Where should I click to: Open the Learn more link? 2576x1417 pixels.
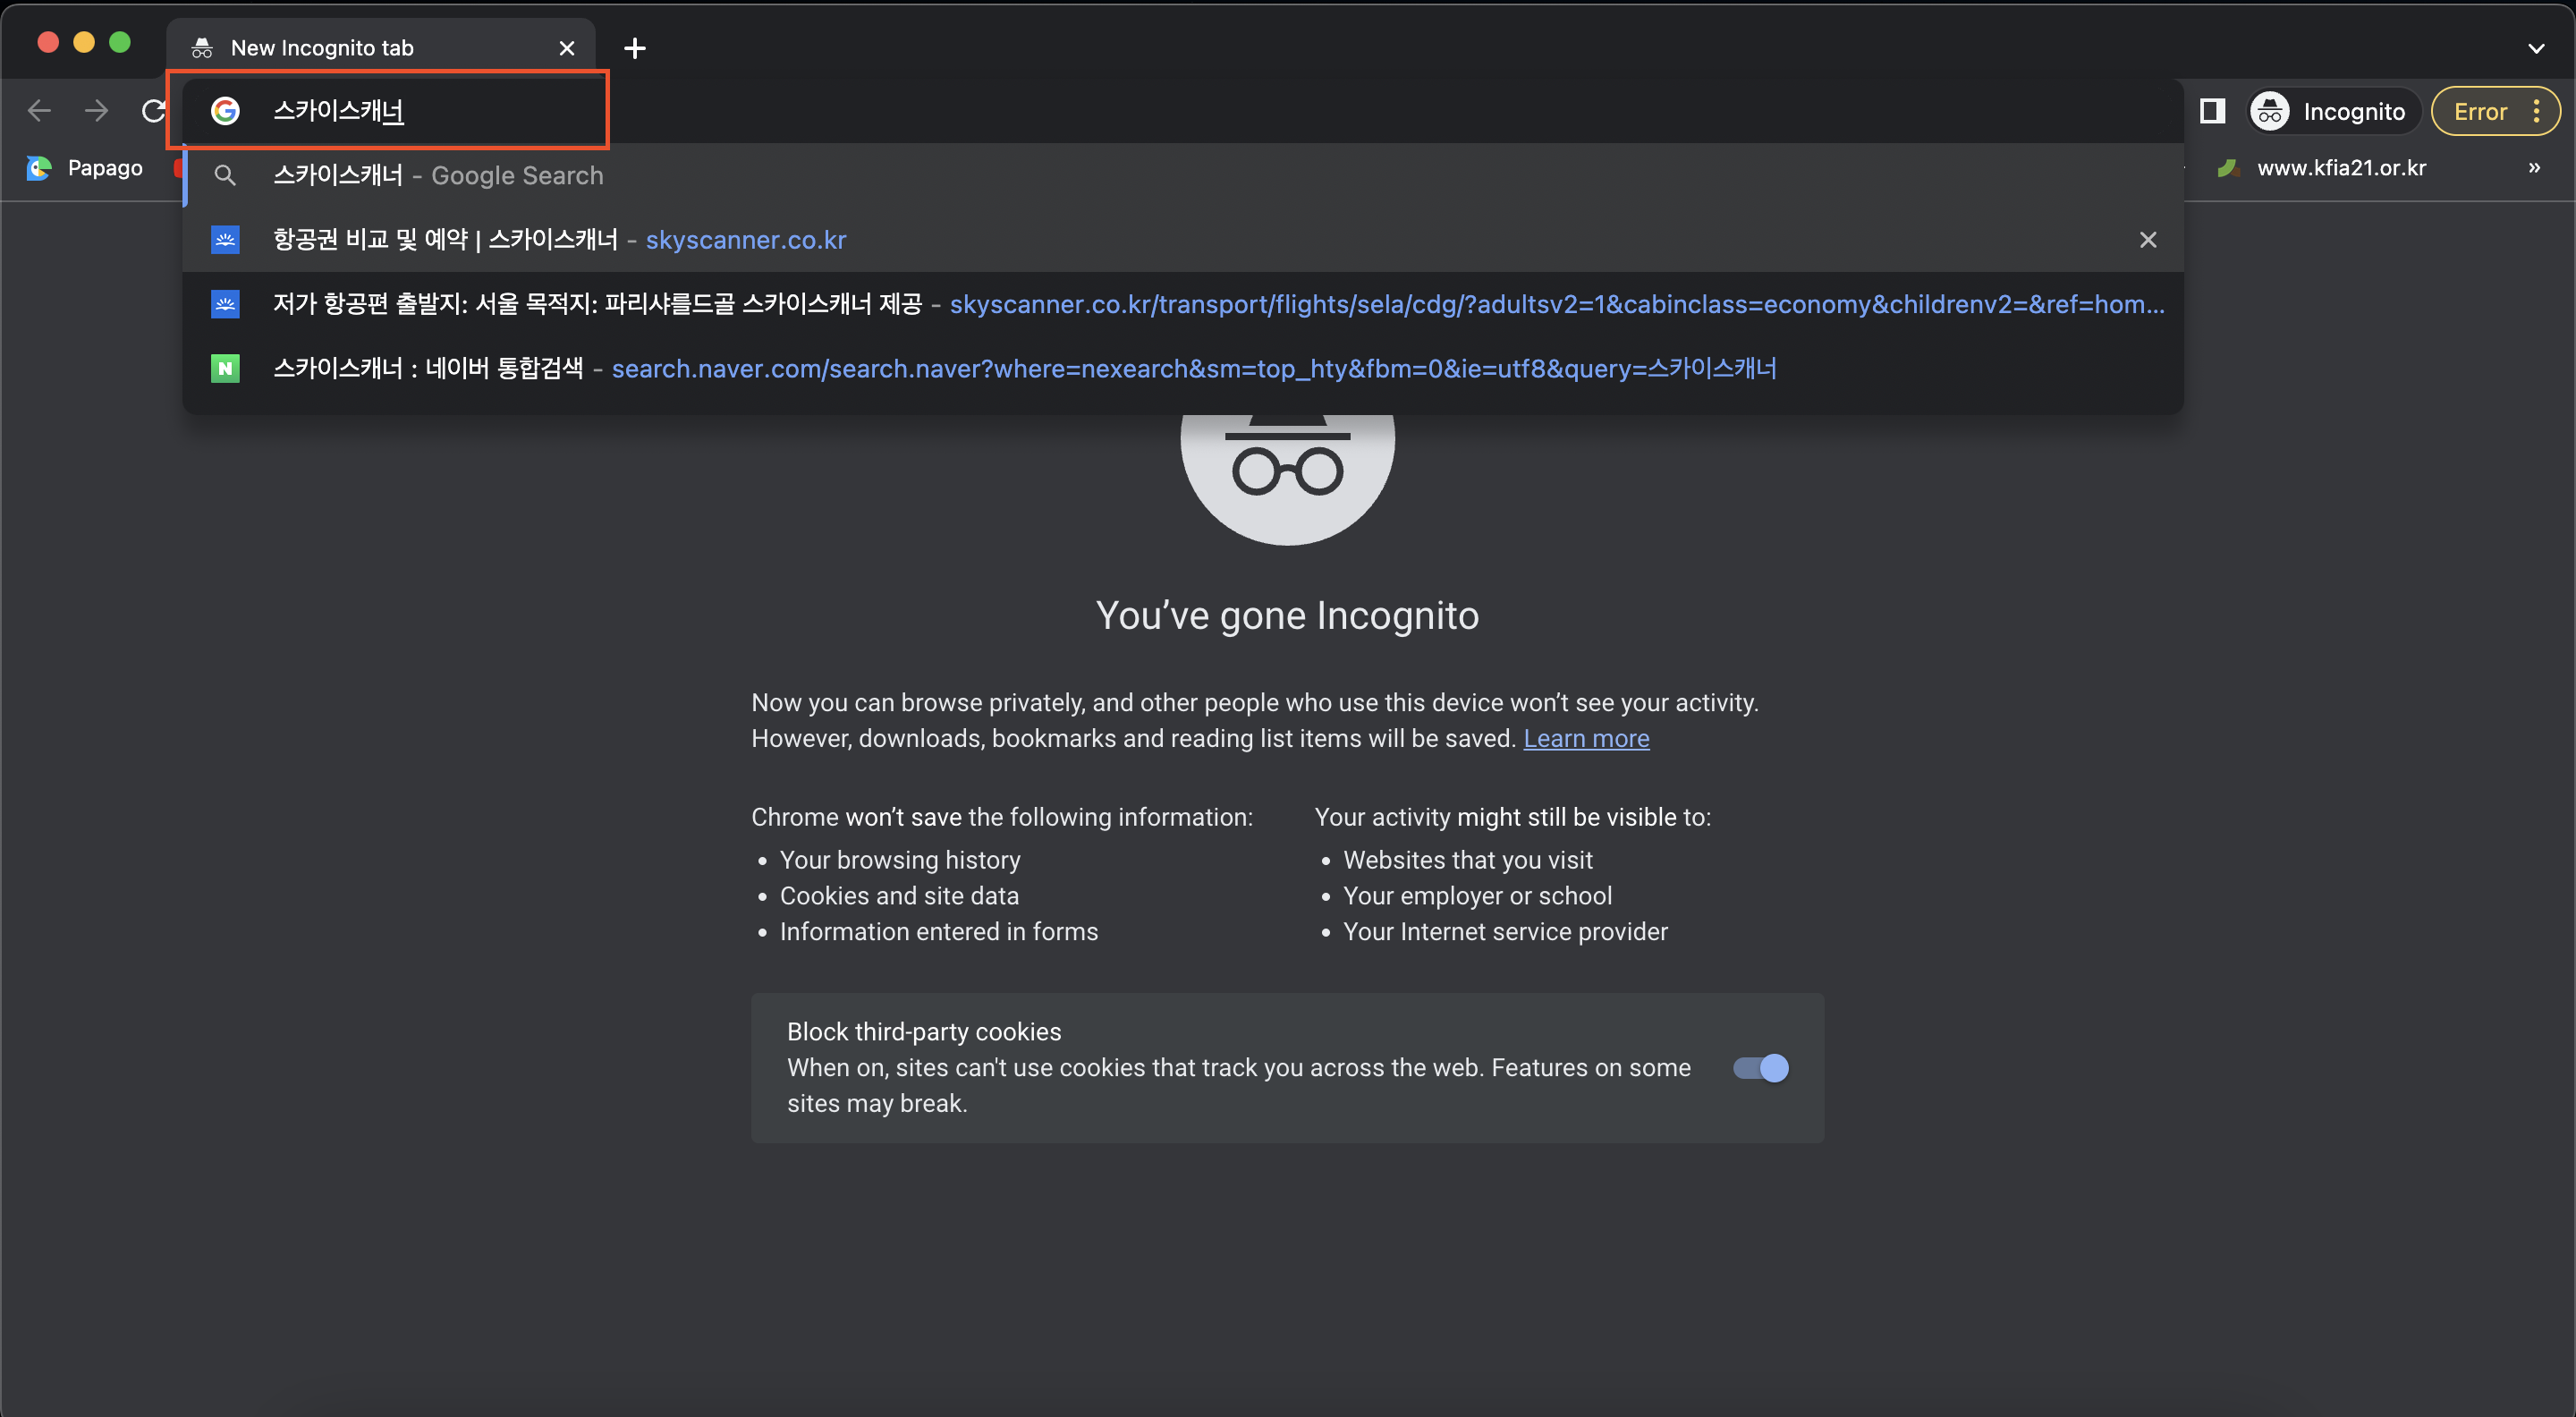[x=1585, y=738]
